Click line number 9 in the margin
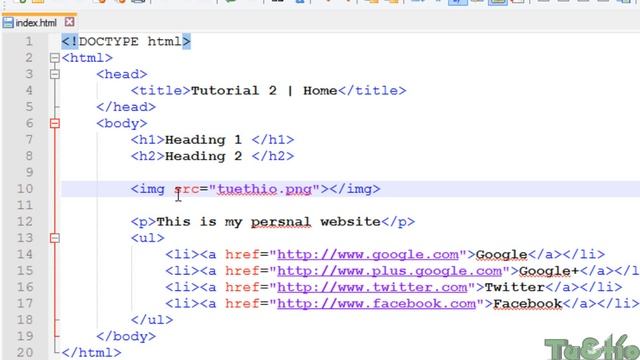This screenshot has height=360, width=640. tap(29, 173)
